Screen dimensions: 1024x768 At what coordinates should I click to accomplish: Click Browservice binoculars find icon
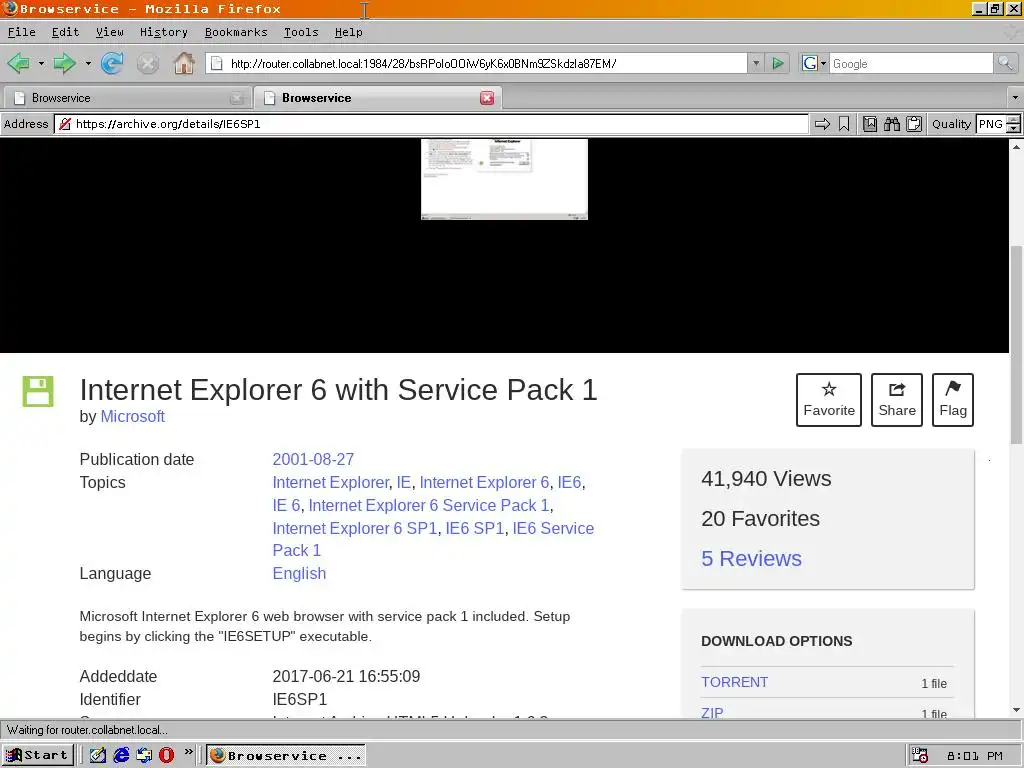coord(891,124)
